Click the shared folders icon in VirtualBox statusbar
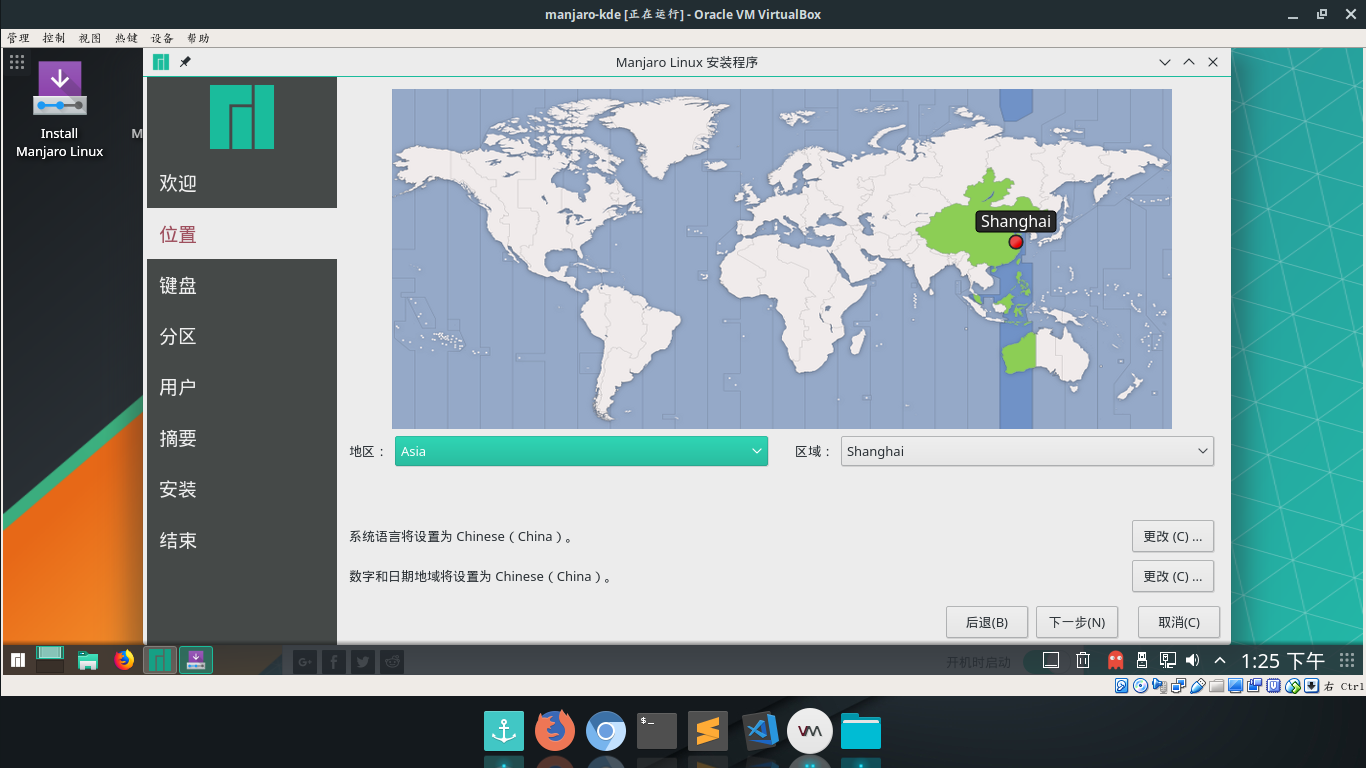This screenshot has width=1366, height=768. [1217, 686]
